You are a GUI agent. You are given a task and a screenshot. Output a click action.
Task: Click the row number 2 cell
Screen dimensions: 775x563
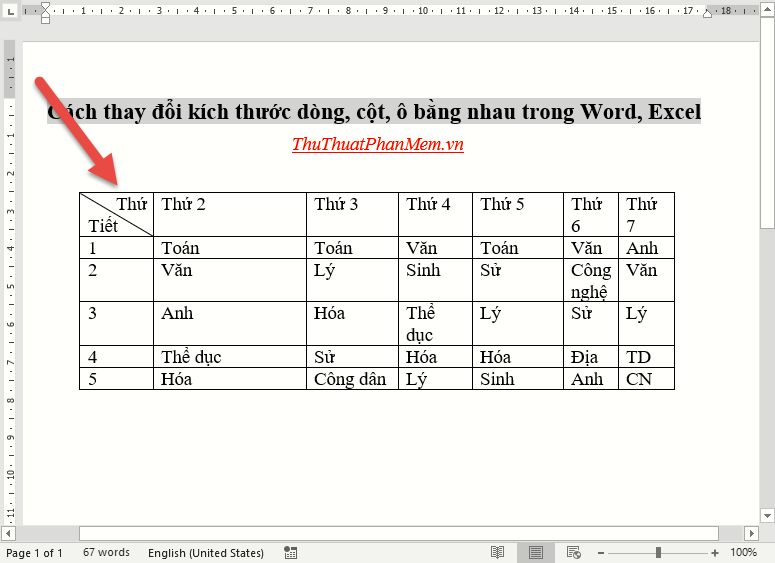point(117,280)
